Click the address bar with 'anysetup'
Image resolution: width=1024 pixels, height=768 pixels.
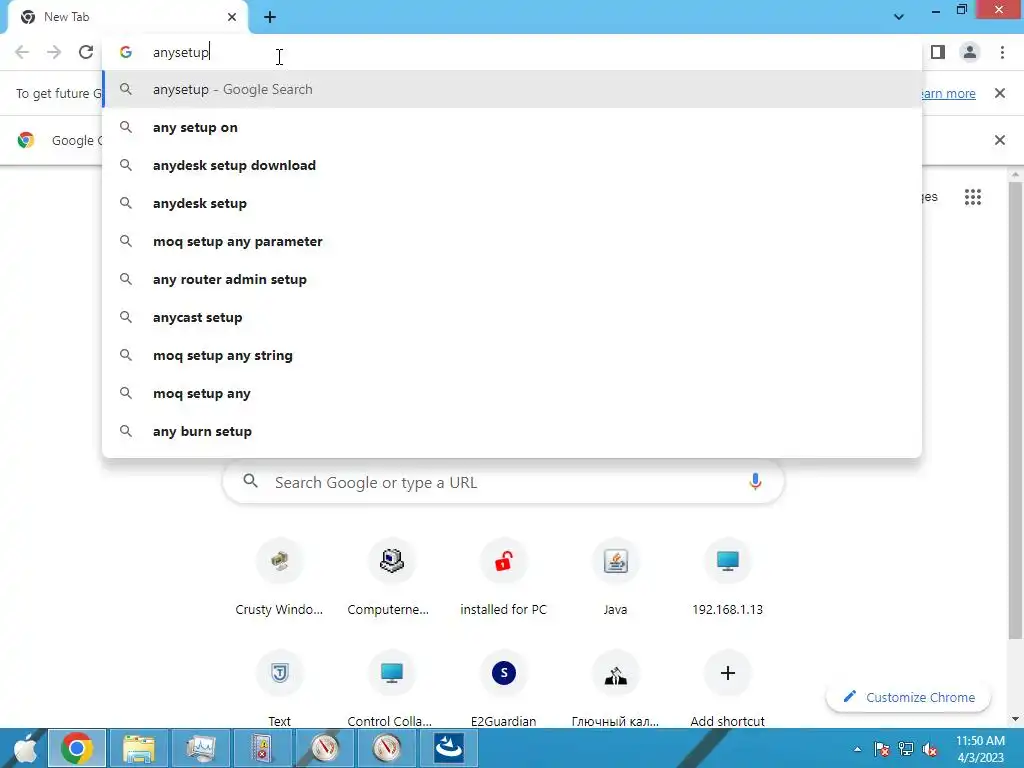coord(512,52)
